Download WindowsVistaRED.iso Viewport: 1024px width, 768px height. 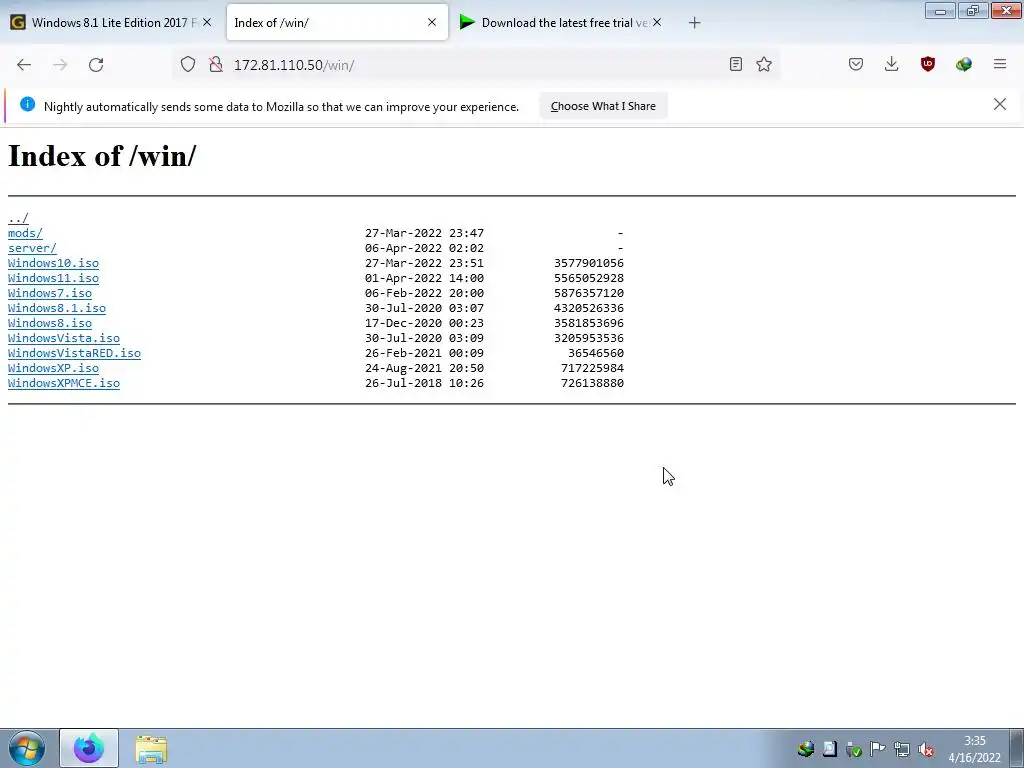(74, 353)
